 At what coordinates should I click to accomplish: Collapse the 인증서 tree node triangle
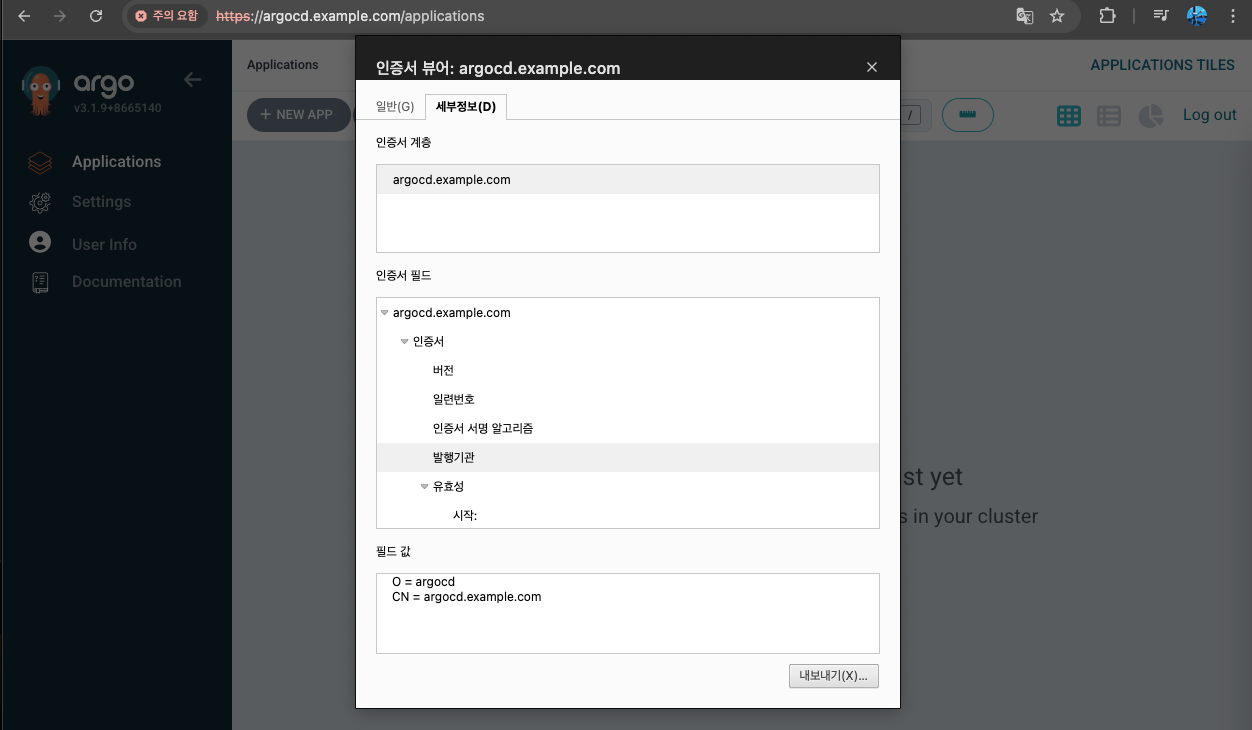point(405,342)
